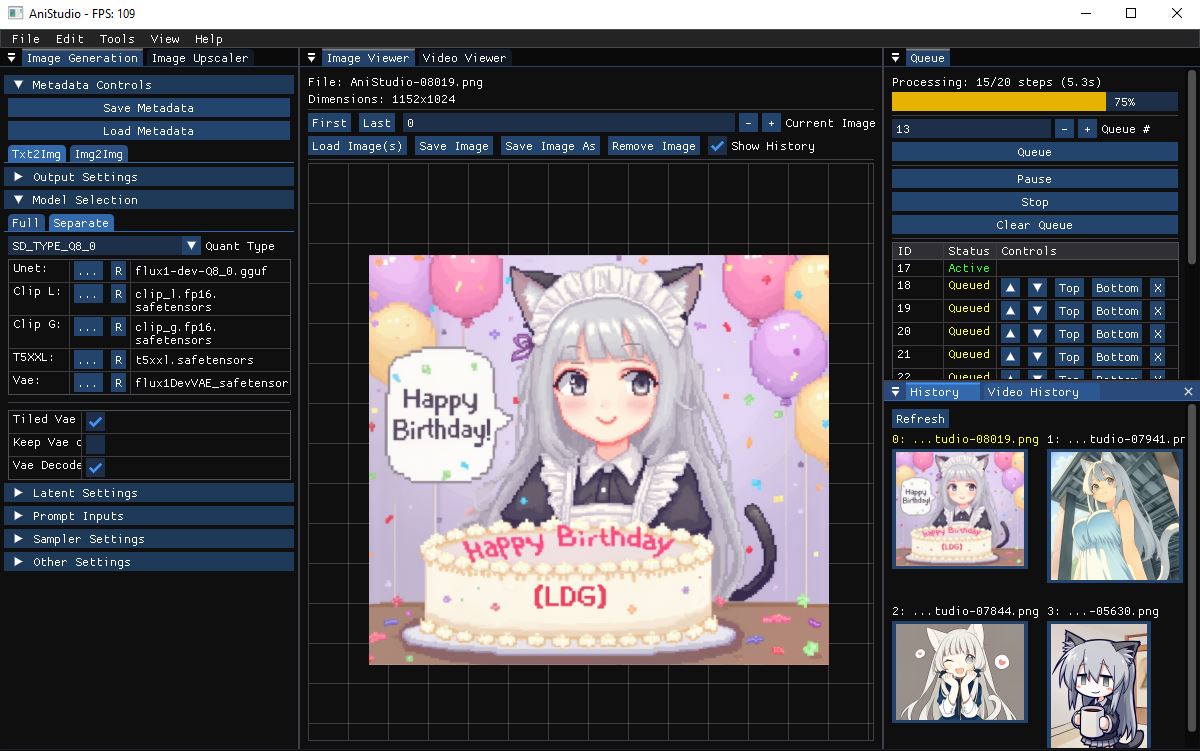Click Clear Queue button
The image size is (1200, 751).
(1034, 225)
